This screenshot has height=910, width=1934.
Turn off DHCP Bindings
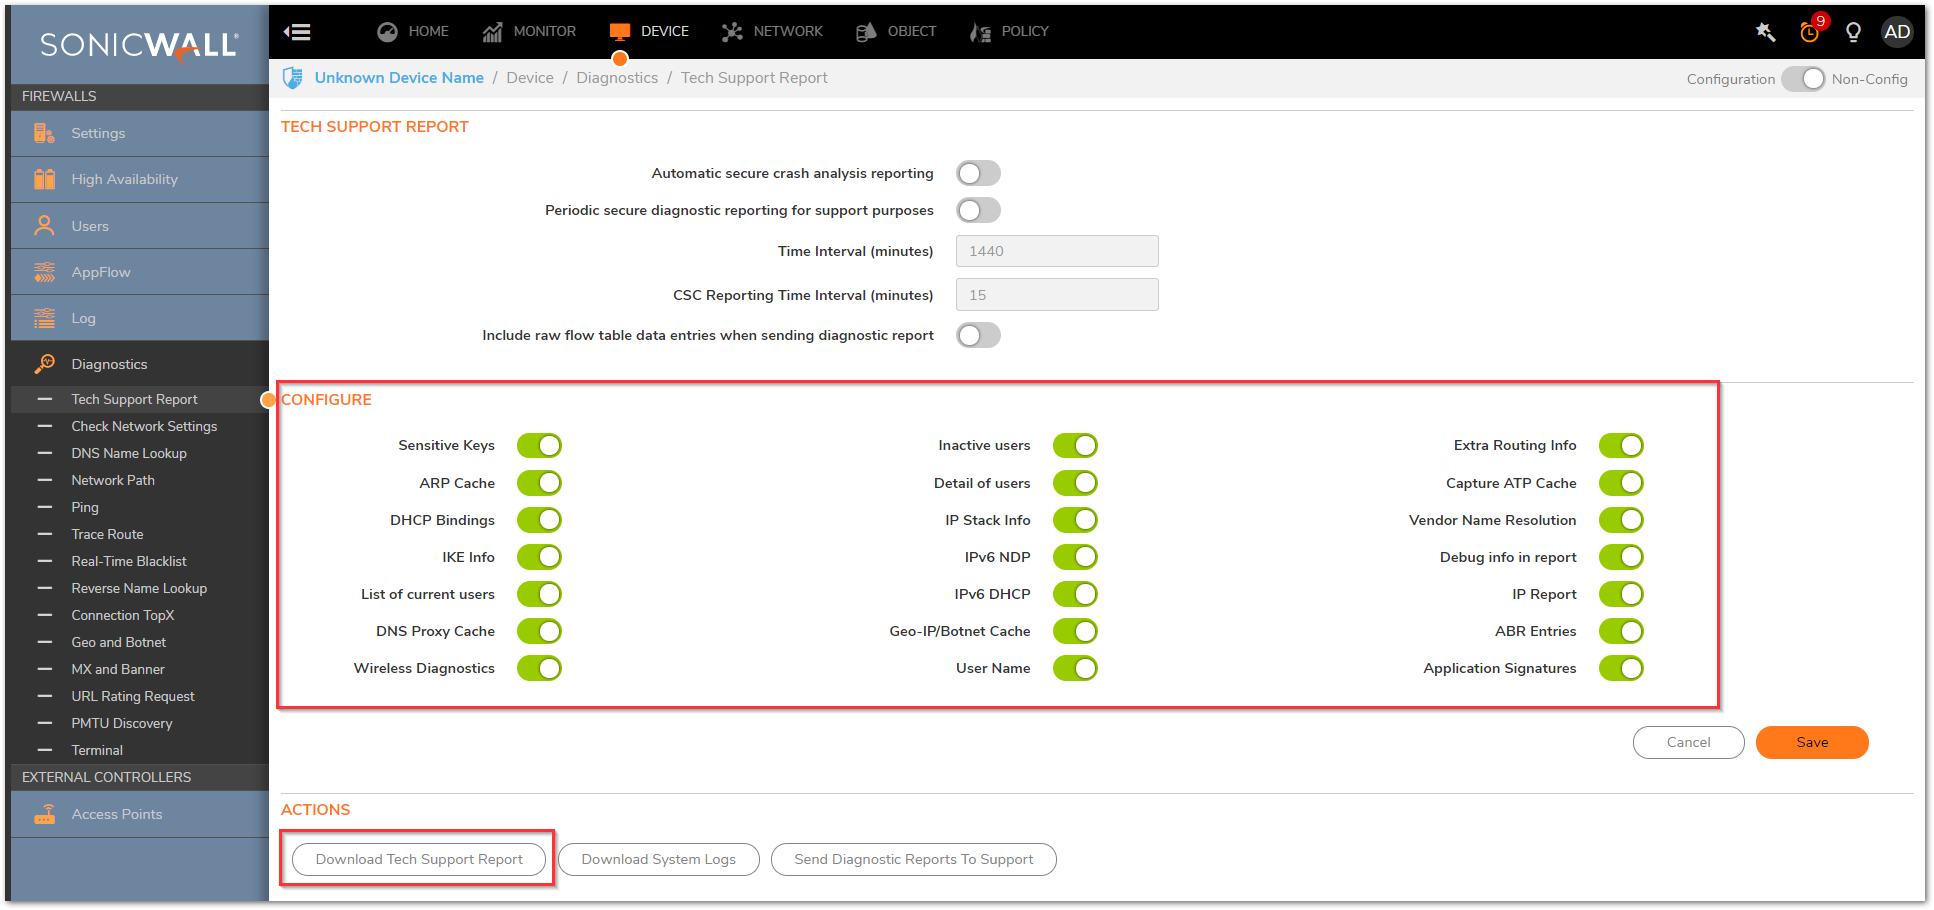[539, 520]
